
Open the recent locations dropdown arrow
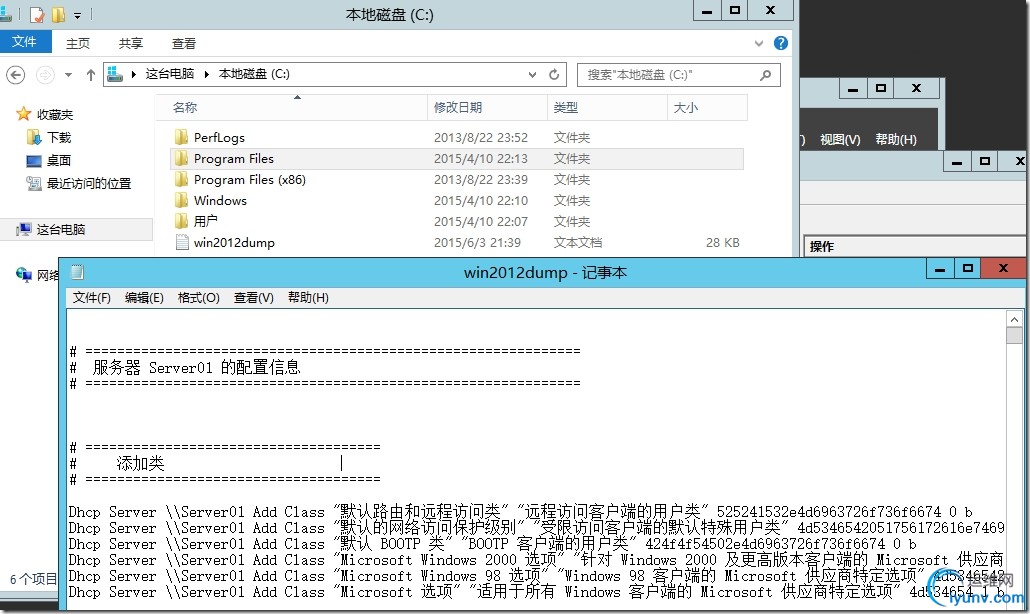68,75
